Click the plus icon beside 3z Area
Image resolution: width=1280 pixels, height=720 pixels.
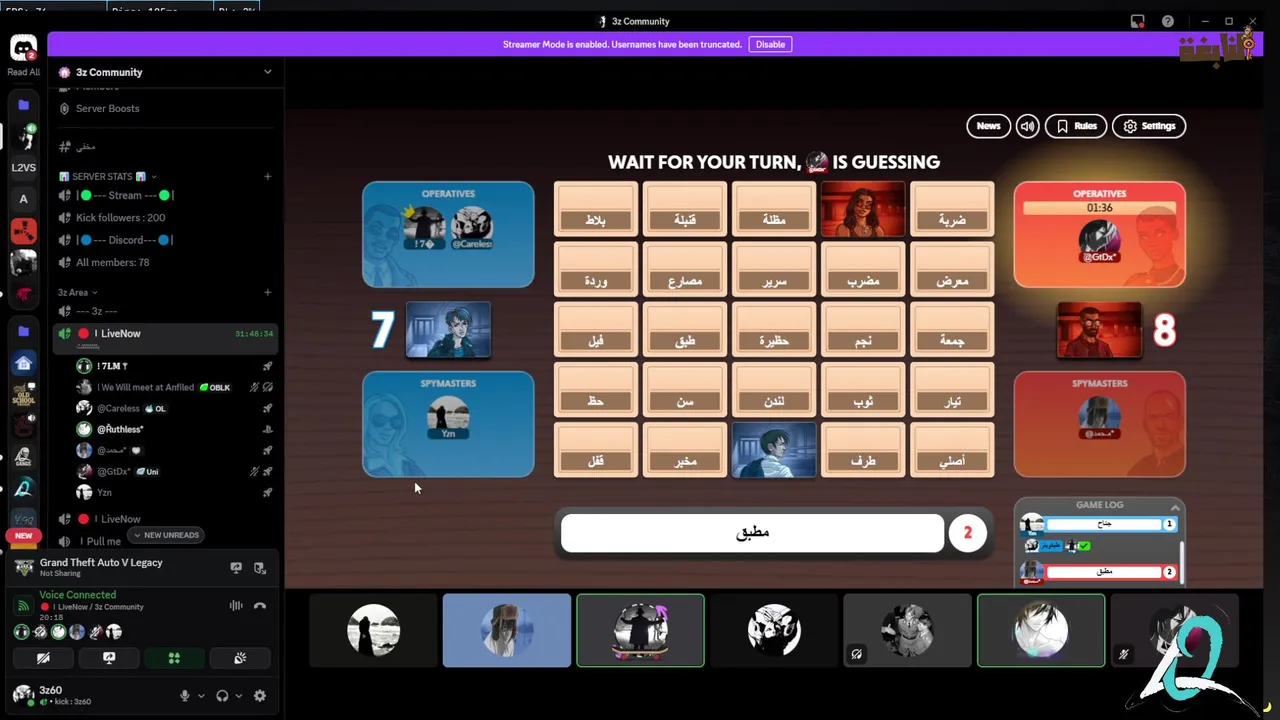(x=267, y=292)
